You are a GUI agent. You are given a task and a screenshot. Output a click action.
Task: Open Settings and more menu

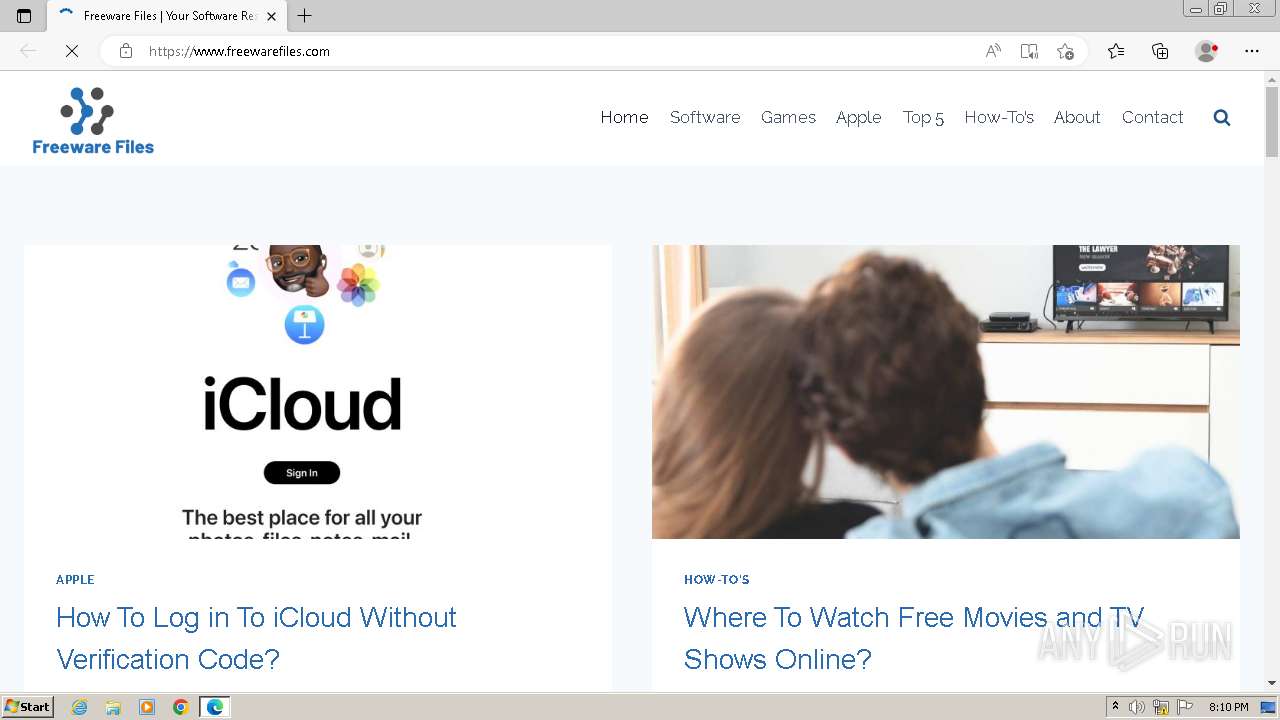tap(1252, 51)
